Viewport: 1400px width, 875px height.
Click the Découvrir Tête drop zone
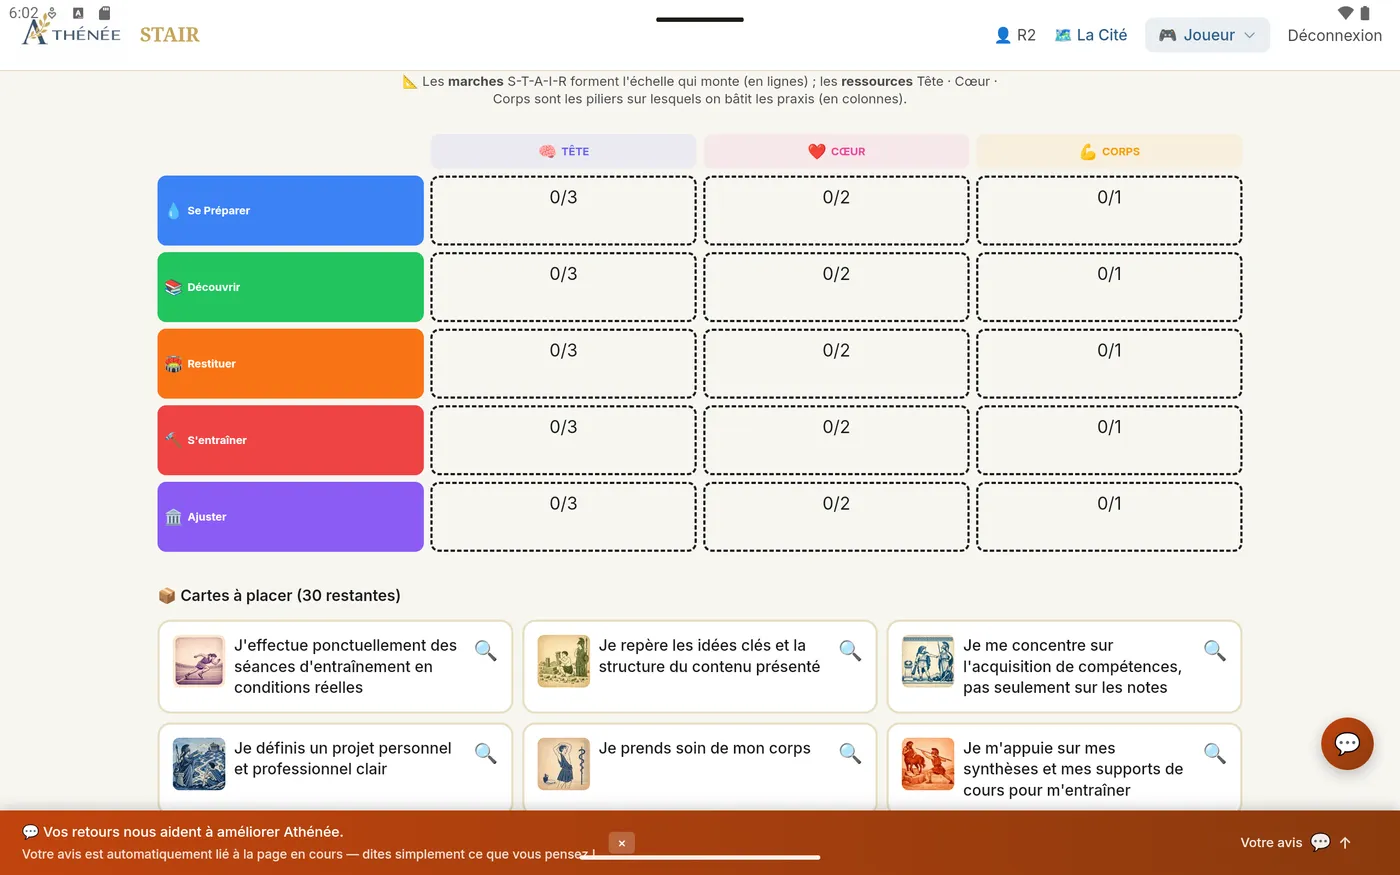click(564, 287)
